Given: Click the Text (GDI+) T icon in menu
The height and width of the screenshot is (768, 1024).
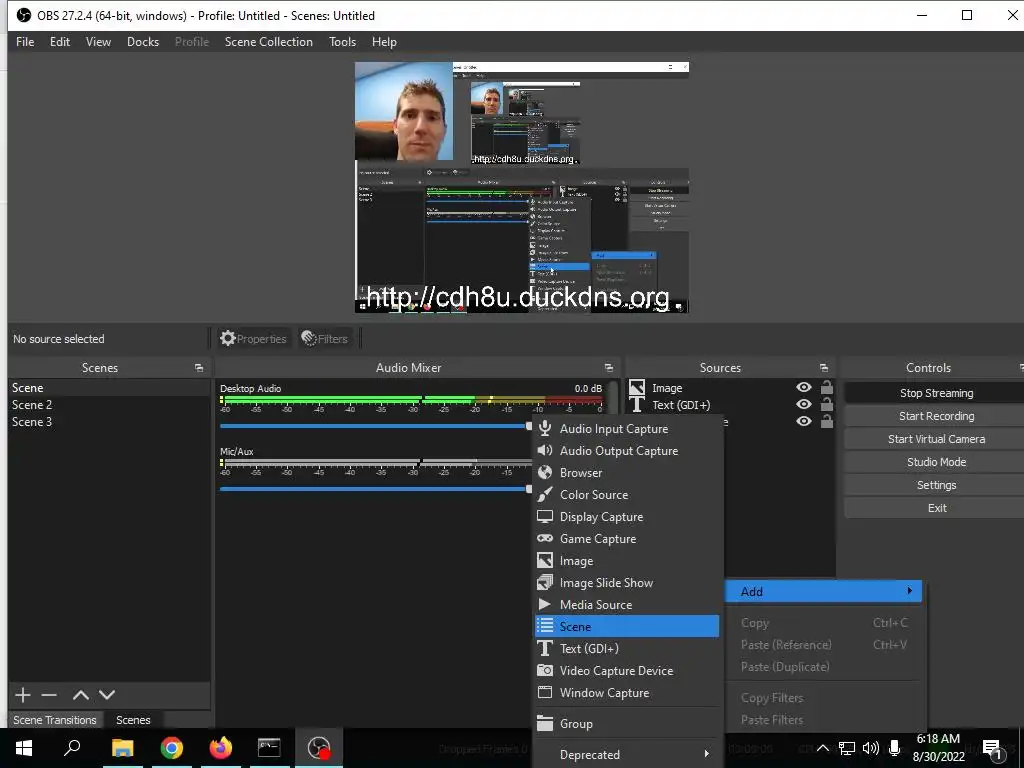Looking at the screenshot, I should (x=545, y=648).
